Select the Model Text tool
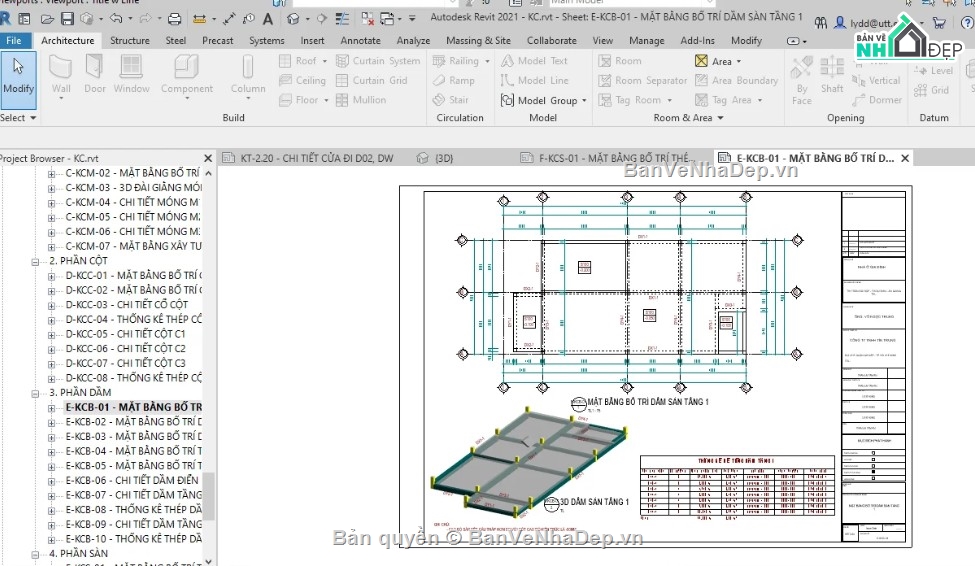 click(534, 61)
